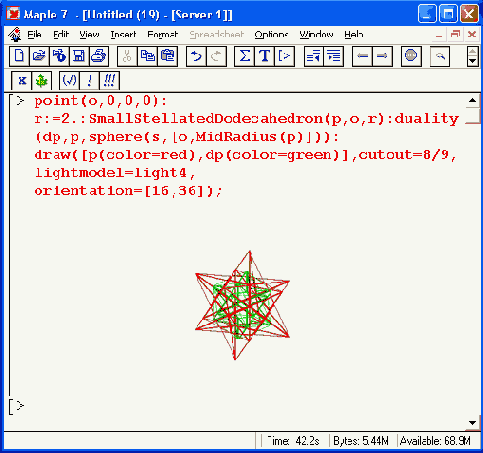Image resolution: width=483 pixels, height=453 pixels.
Task: Redo the last undone operation
Action: click(x=216, y=56)
